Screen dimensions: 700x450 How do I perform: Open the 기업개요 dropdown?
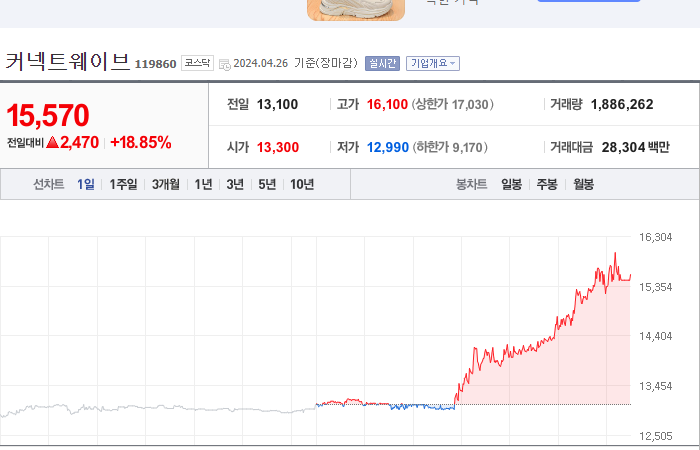[x=433, y=63]
